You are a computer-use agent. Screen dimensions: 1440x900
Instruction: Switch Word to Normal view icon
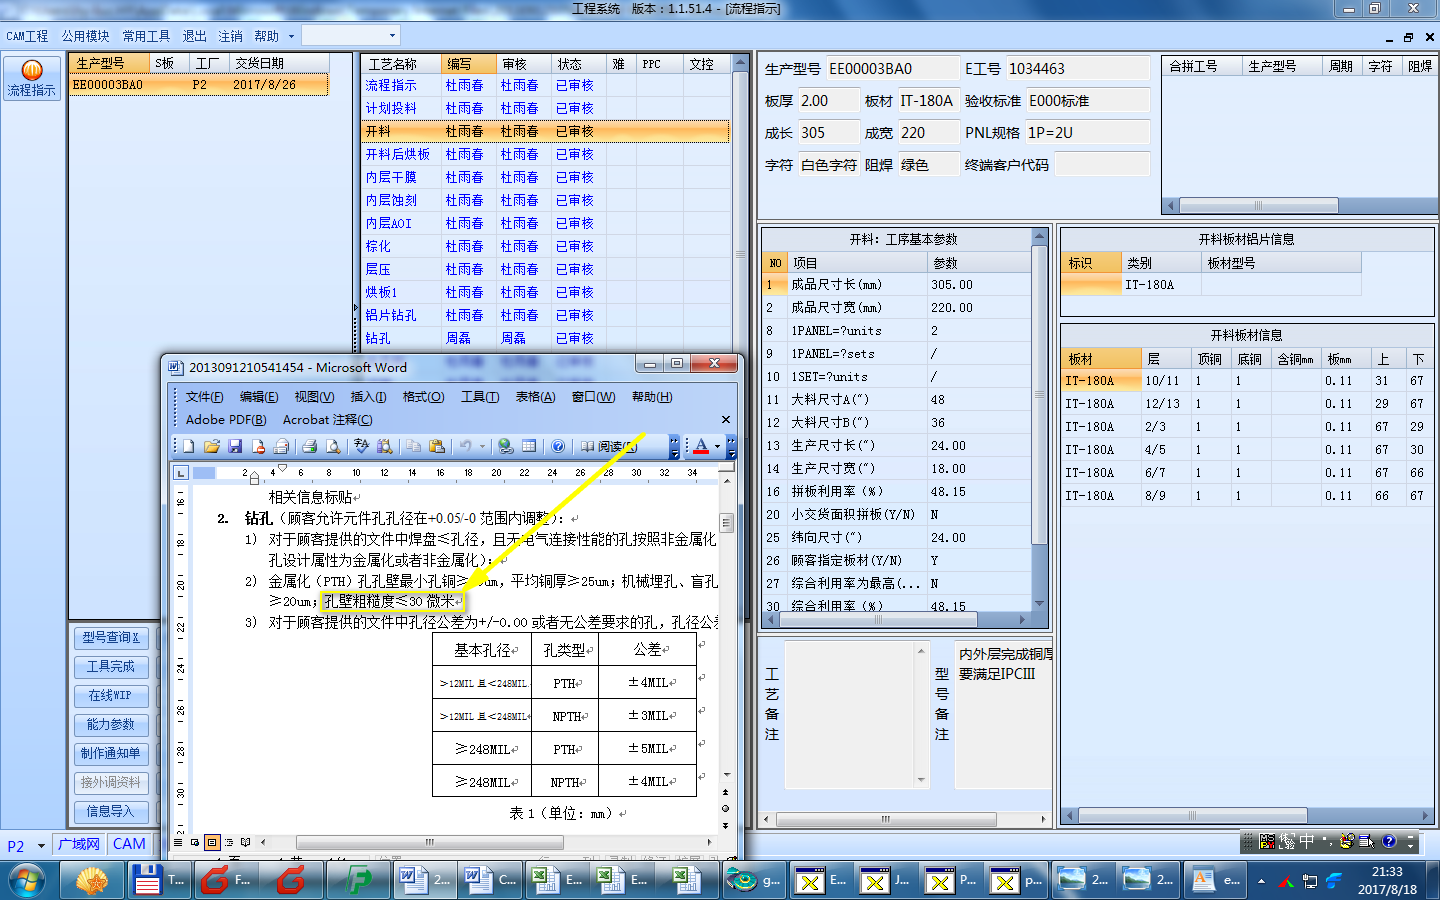[x=179, y=842]
